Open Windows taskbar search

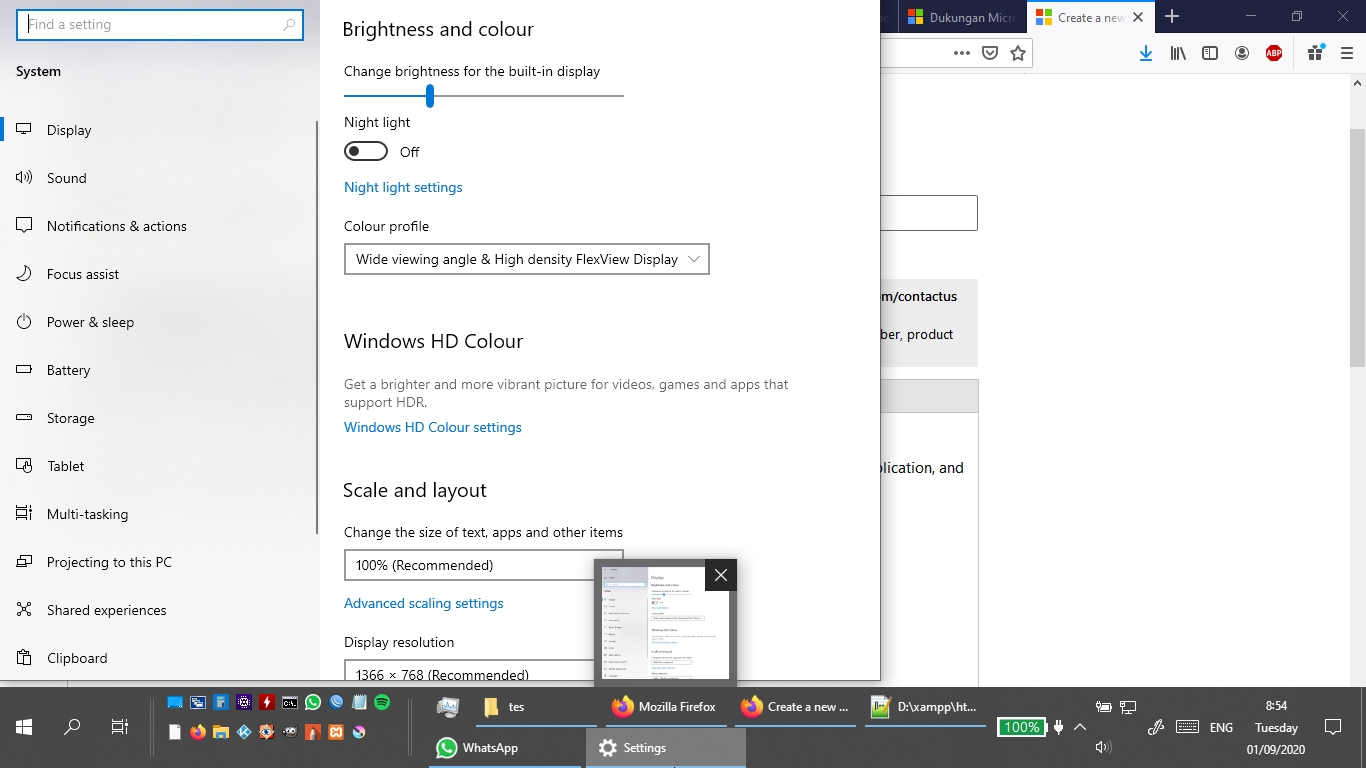[x=71, y=727]
